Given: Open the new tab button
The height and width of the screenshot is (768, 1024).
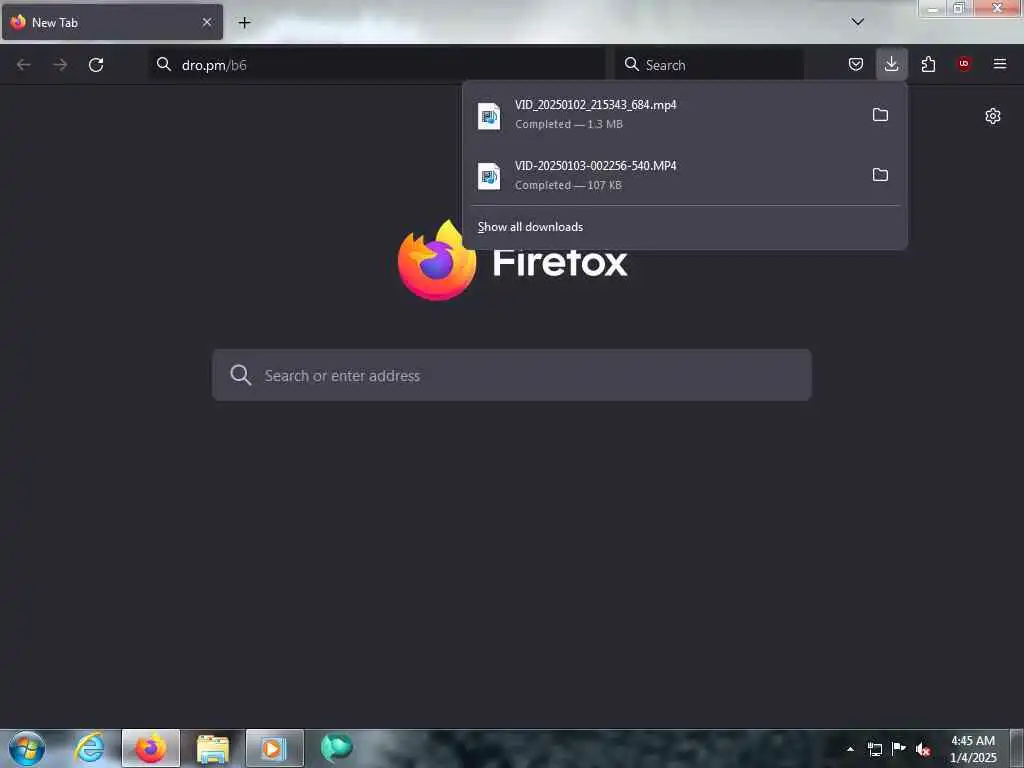Looking at the screenshot, I should click(244, 23).
